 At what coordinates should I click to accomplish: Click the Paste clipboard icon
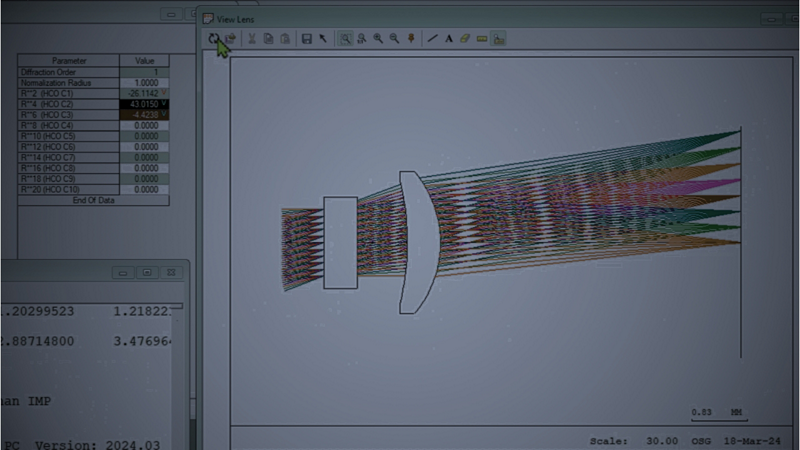point(285,39)
